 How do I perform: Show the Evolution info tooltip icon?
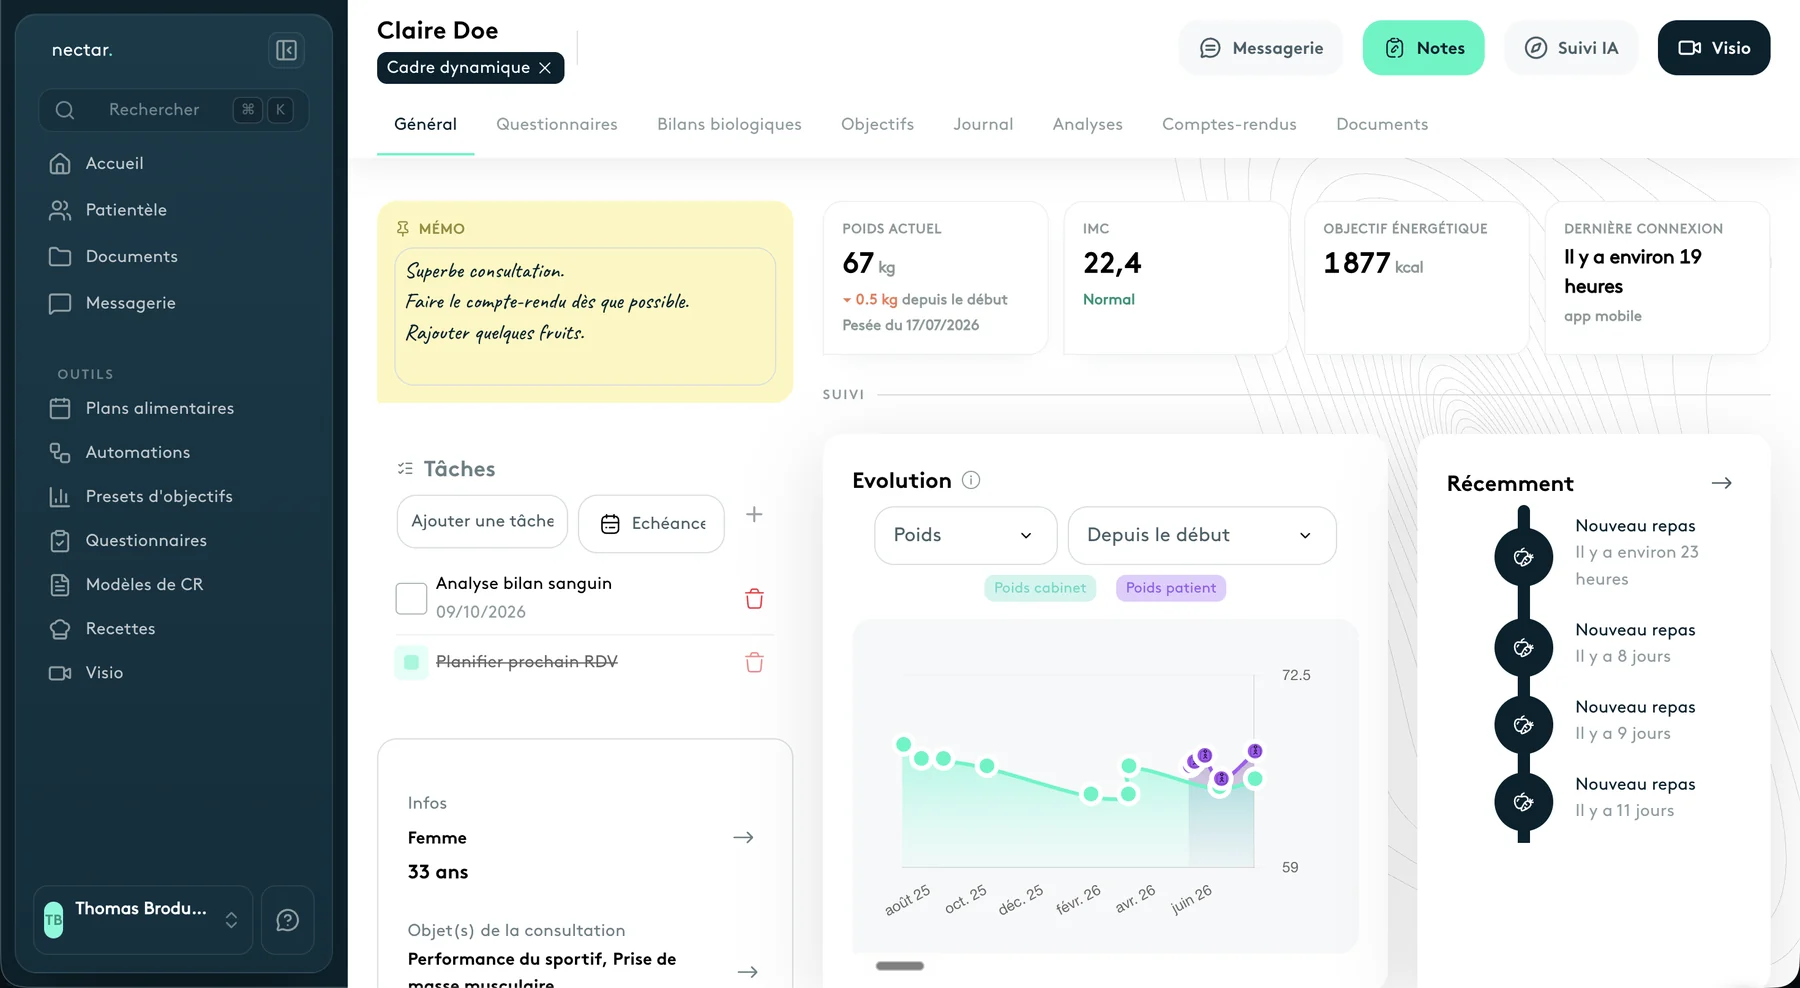[971, 480]
